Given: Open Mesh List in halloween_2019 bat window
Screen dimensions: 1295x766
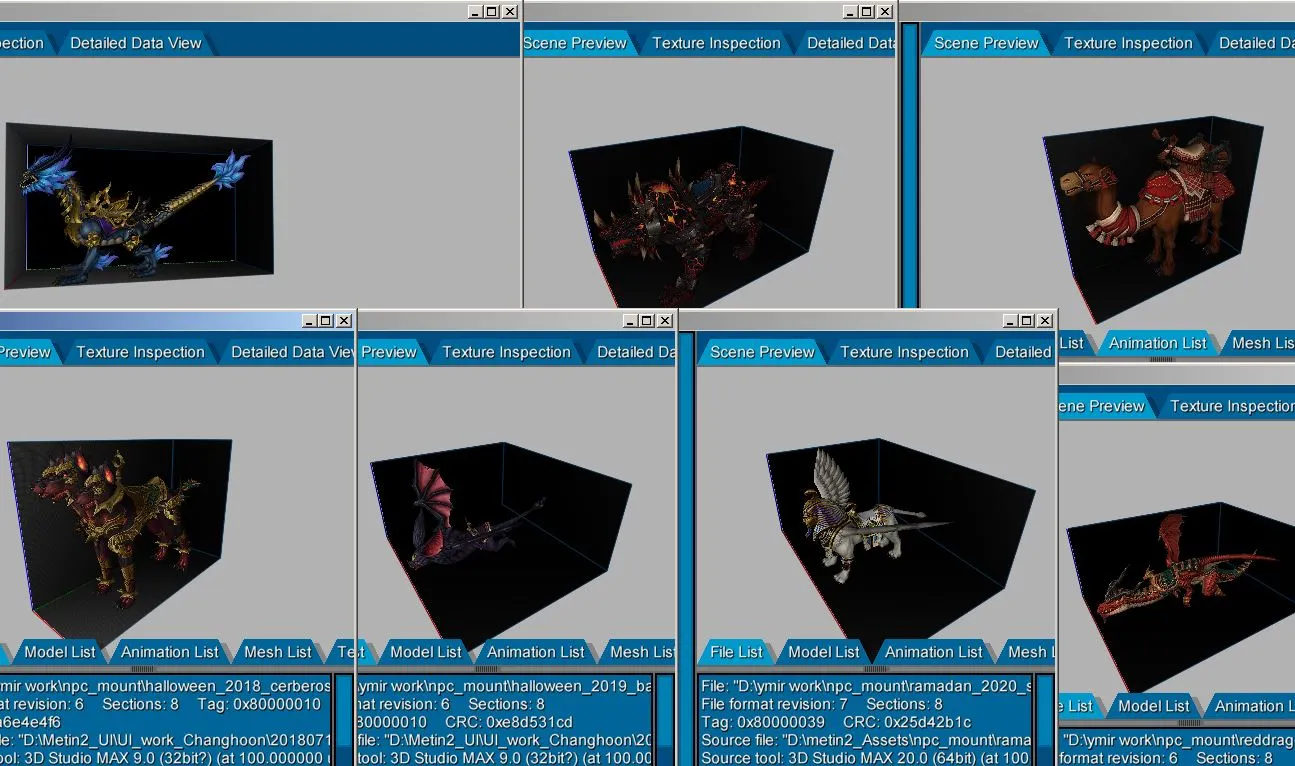Looking at the screenshot, I should (640, 652).
